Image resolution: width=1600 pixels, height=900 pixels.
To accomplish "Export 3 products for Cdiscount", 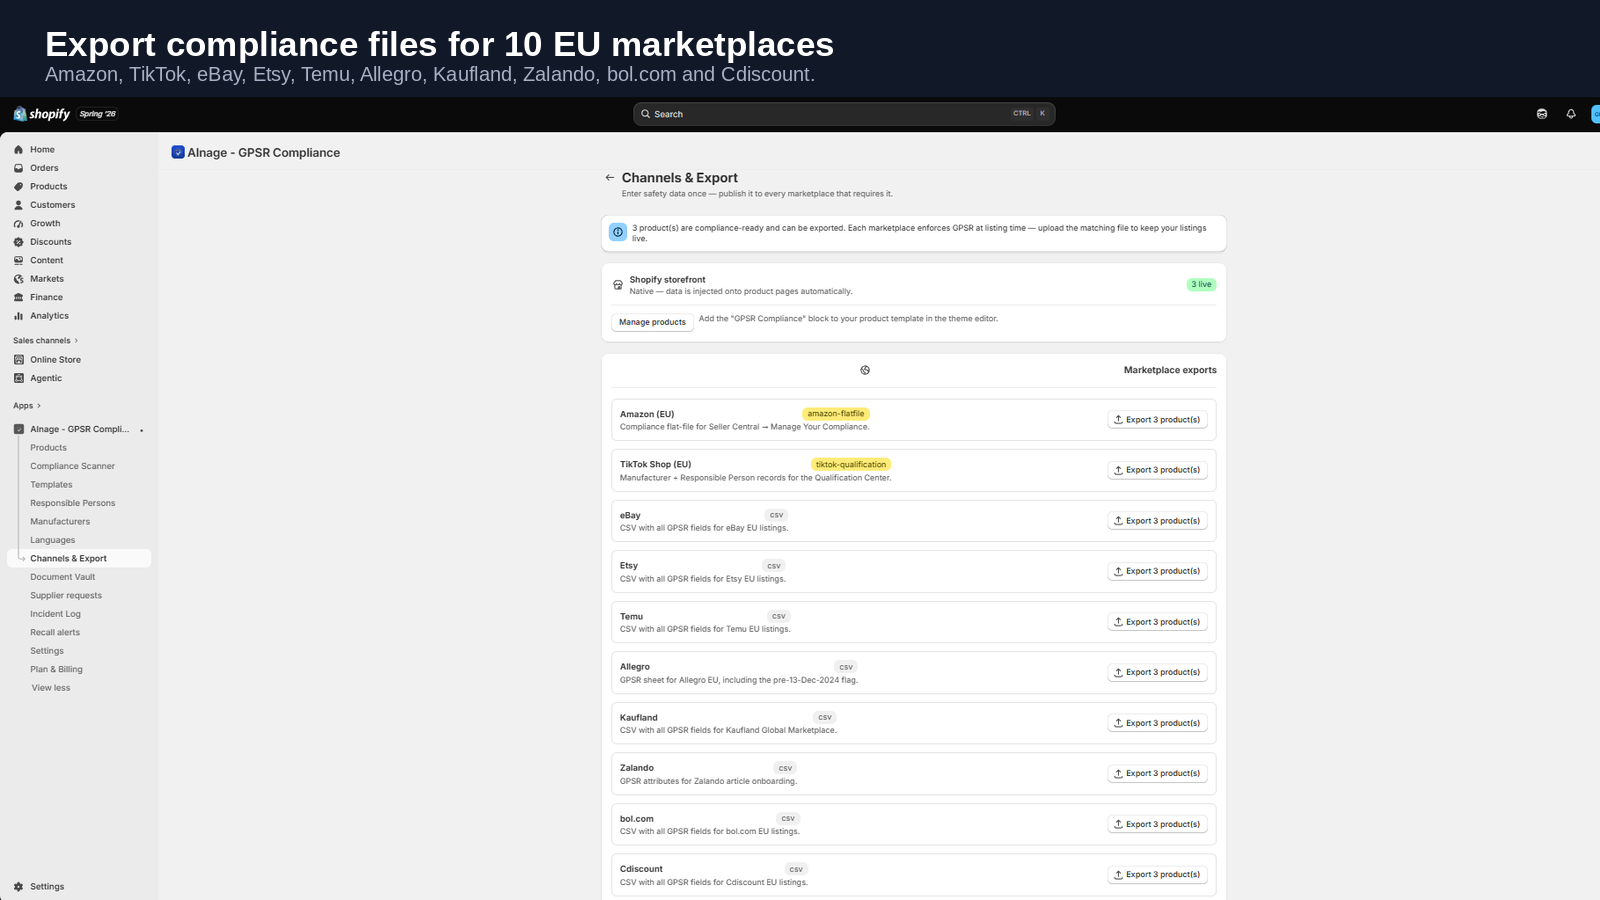I will 1157,874.
